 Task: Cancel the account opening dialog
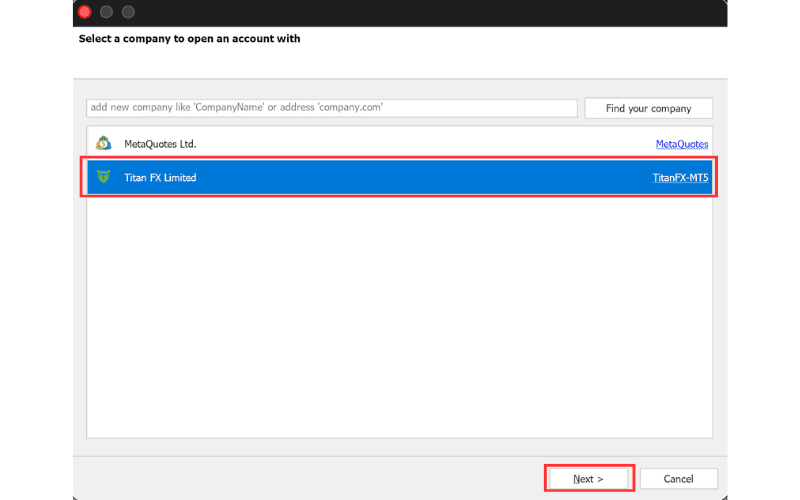tap(679, 479)
